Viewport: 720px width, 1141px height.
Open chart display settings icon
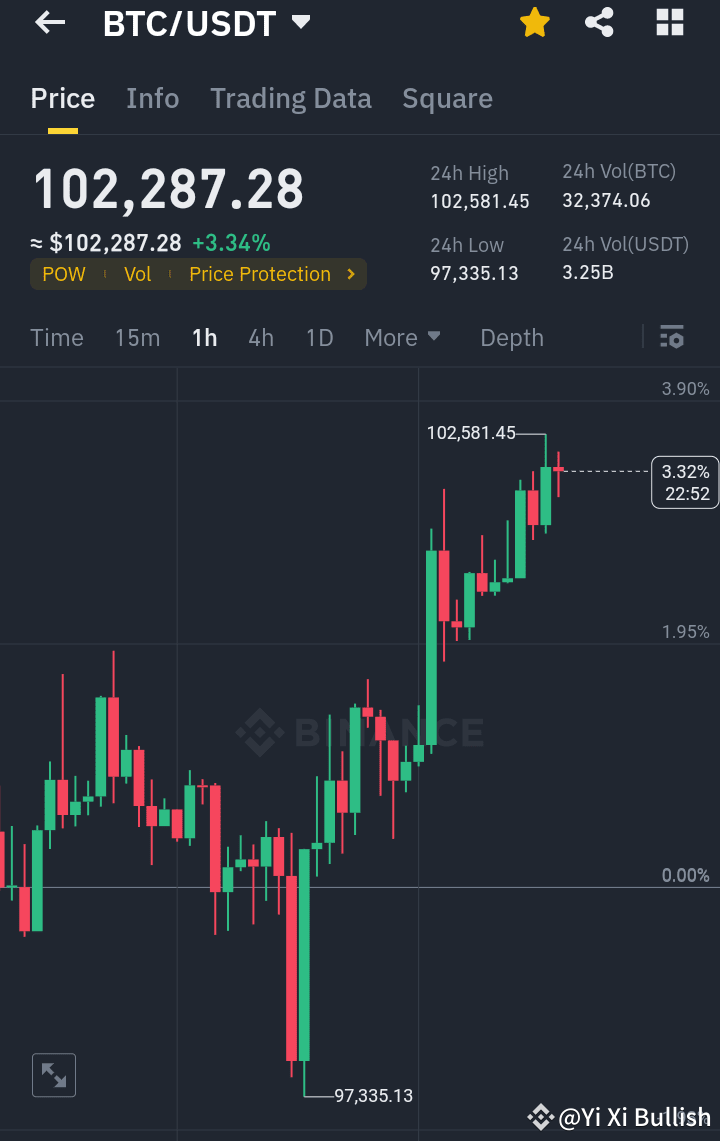[671, 338]
